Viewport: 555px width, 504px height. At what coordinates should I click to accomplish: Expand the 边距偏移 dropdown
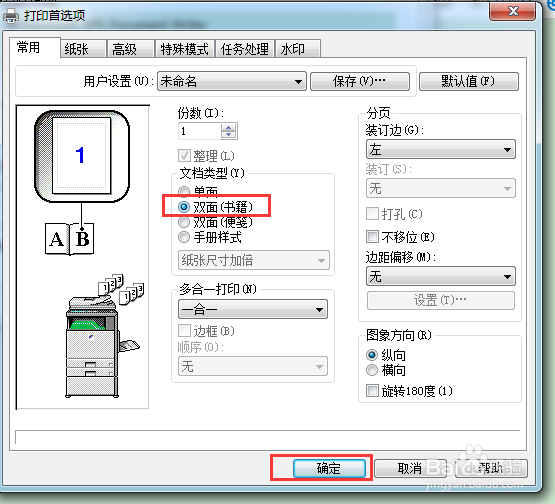tap(441, 276)
